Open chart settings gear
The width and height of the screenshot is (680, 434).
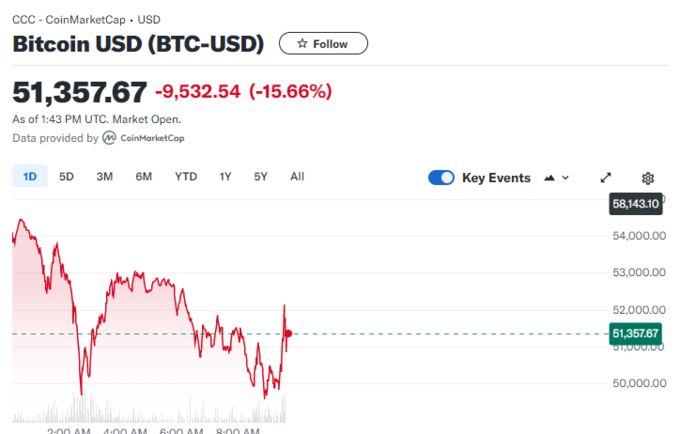point(648,178)
